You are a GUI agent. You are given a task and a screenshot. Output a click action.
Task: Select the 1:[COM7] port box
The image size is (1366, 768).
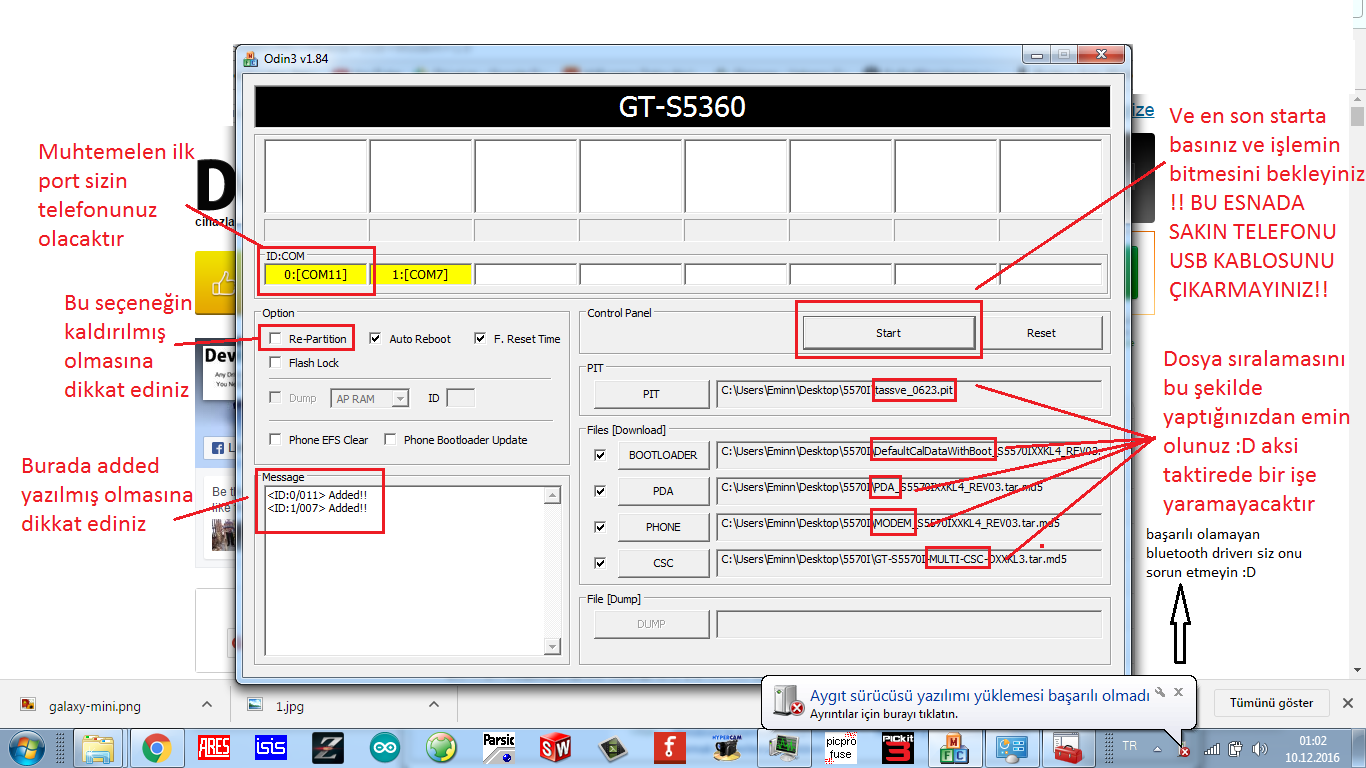point(421,274)
